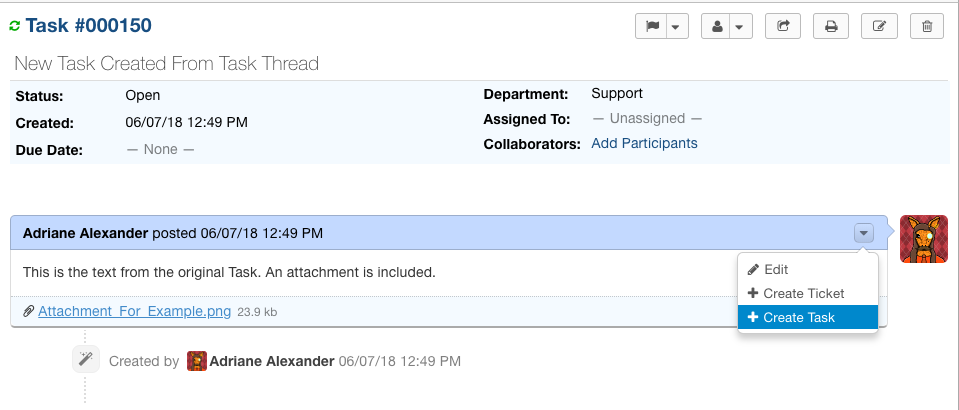Screen dimensions: 959x410
Task: Click the magic wand event icon
Action: [85, 360]
